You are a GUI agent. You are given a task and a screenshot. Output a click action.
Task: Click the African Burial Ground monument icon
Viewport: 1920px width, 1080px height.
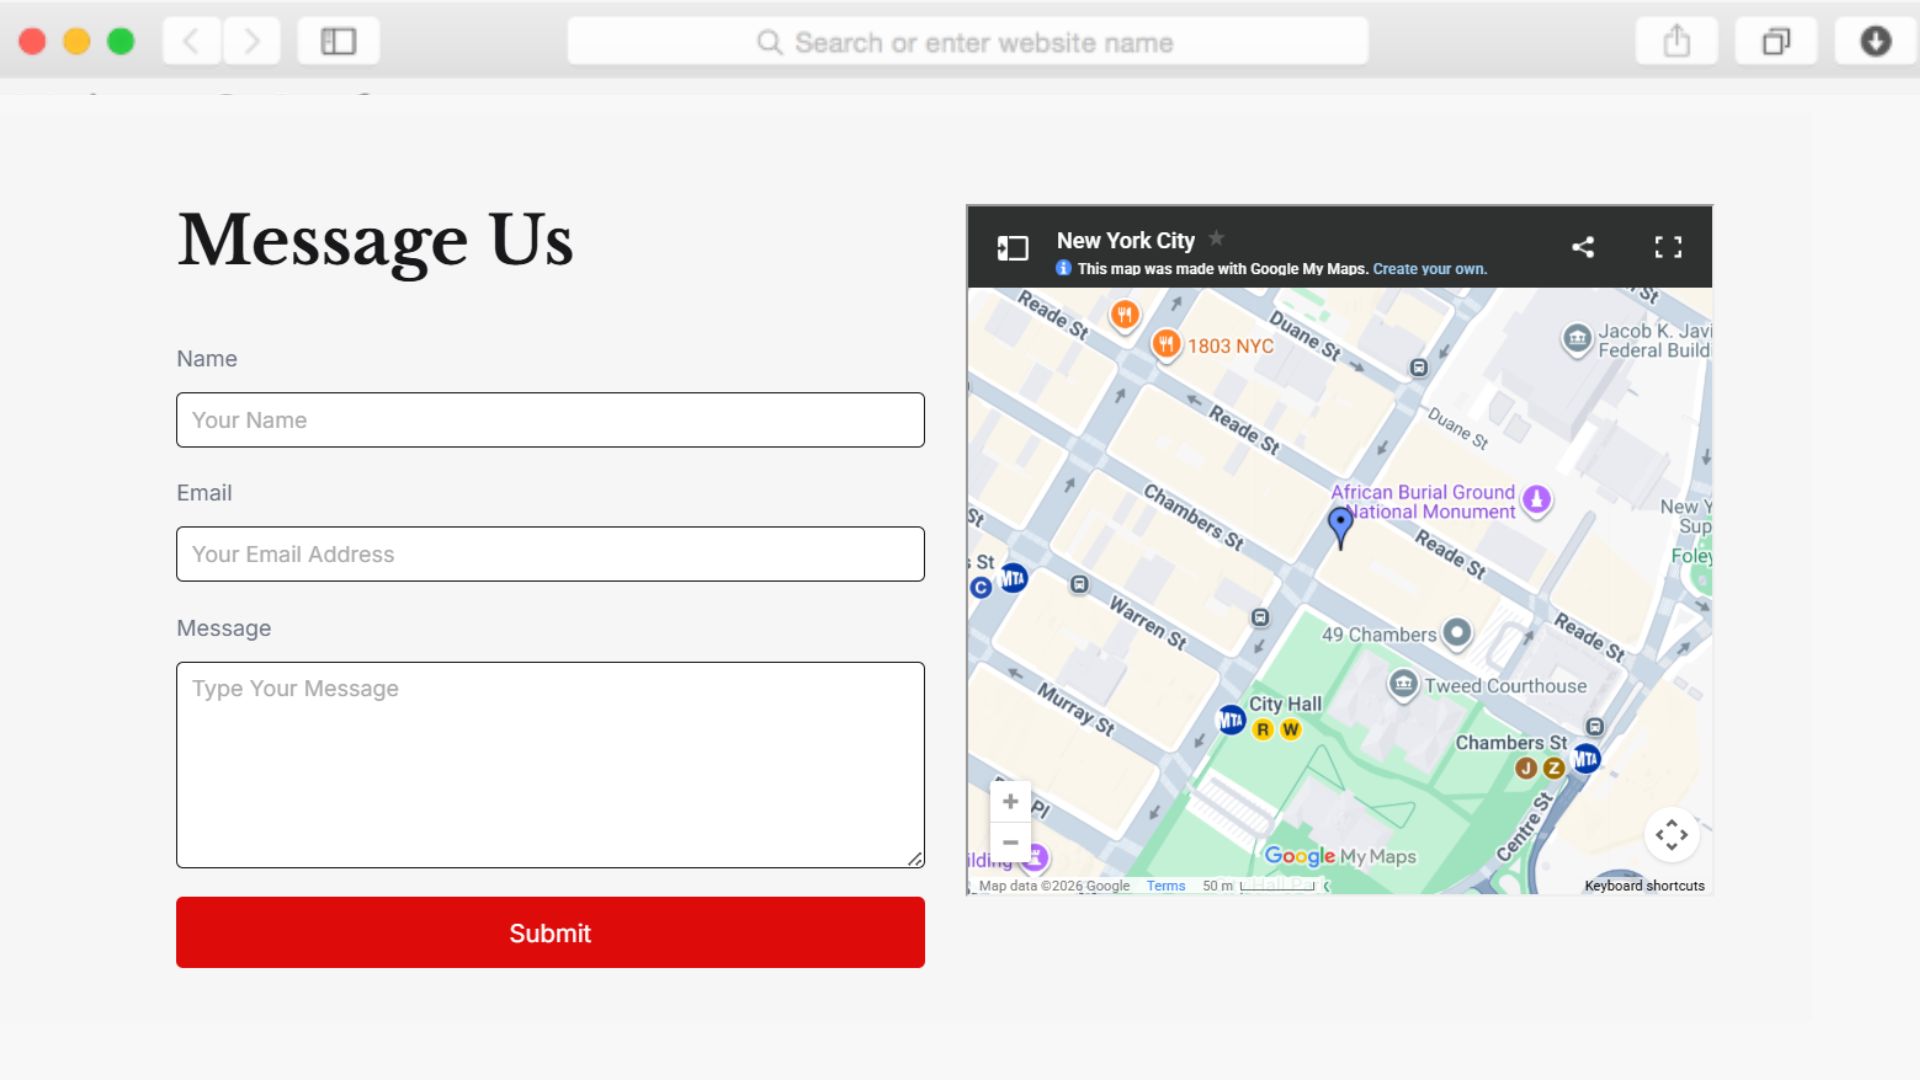pyautogui.click(x=1537, y=498)
